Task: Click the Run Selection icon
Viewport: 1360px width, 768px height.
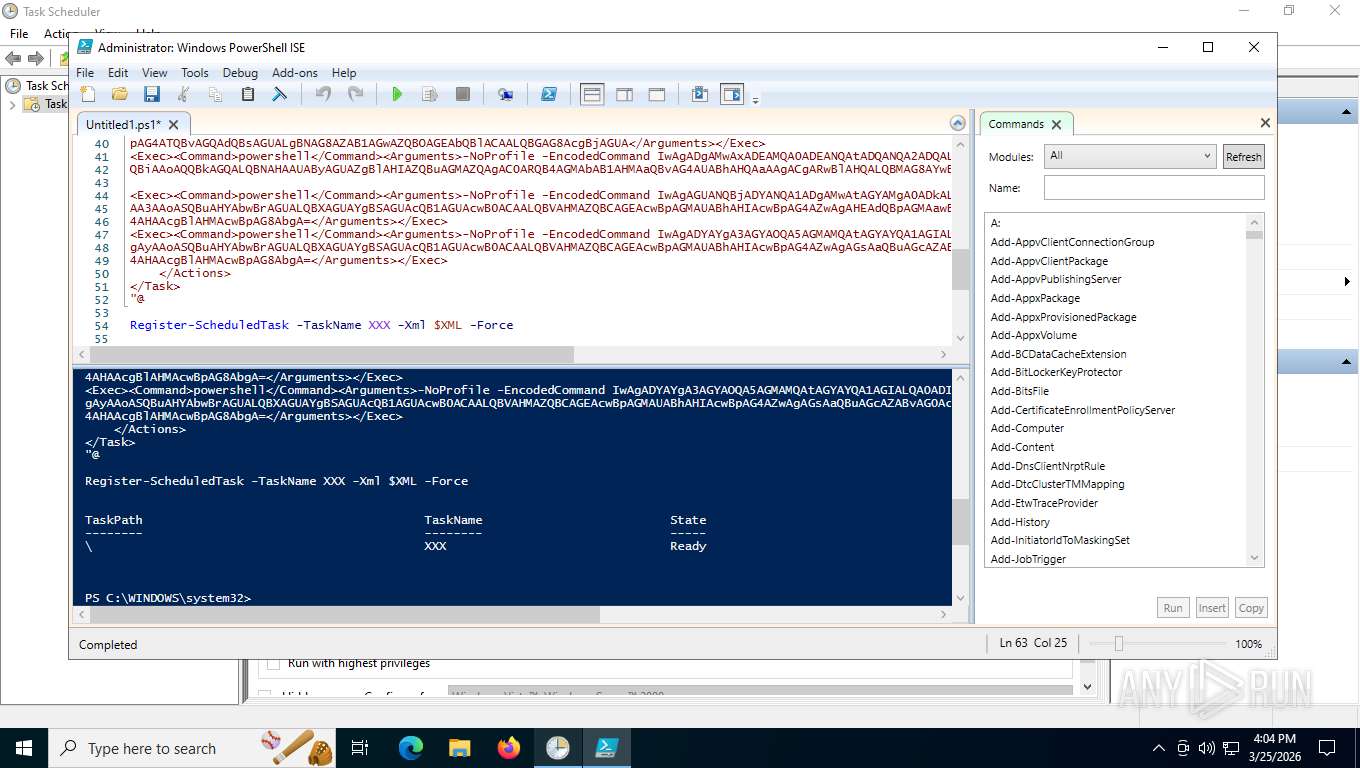Action: pos(430,94)
